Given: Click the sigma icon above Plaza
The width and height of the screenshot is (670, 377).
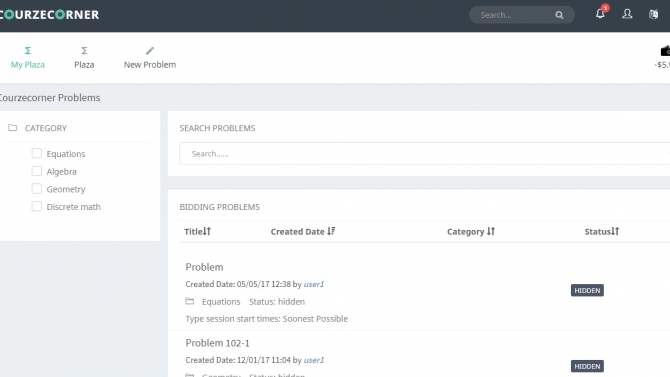Looking at the screenshot, I should (84, 50).
